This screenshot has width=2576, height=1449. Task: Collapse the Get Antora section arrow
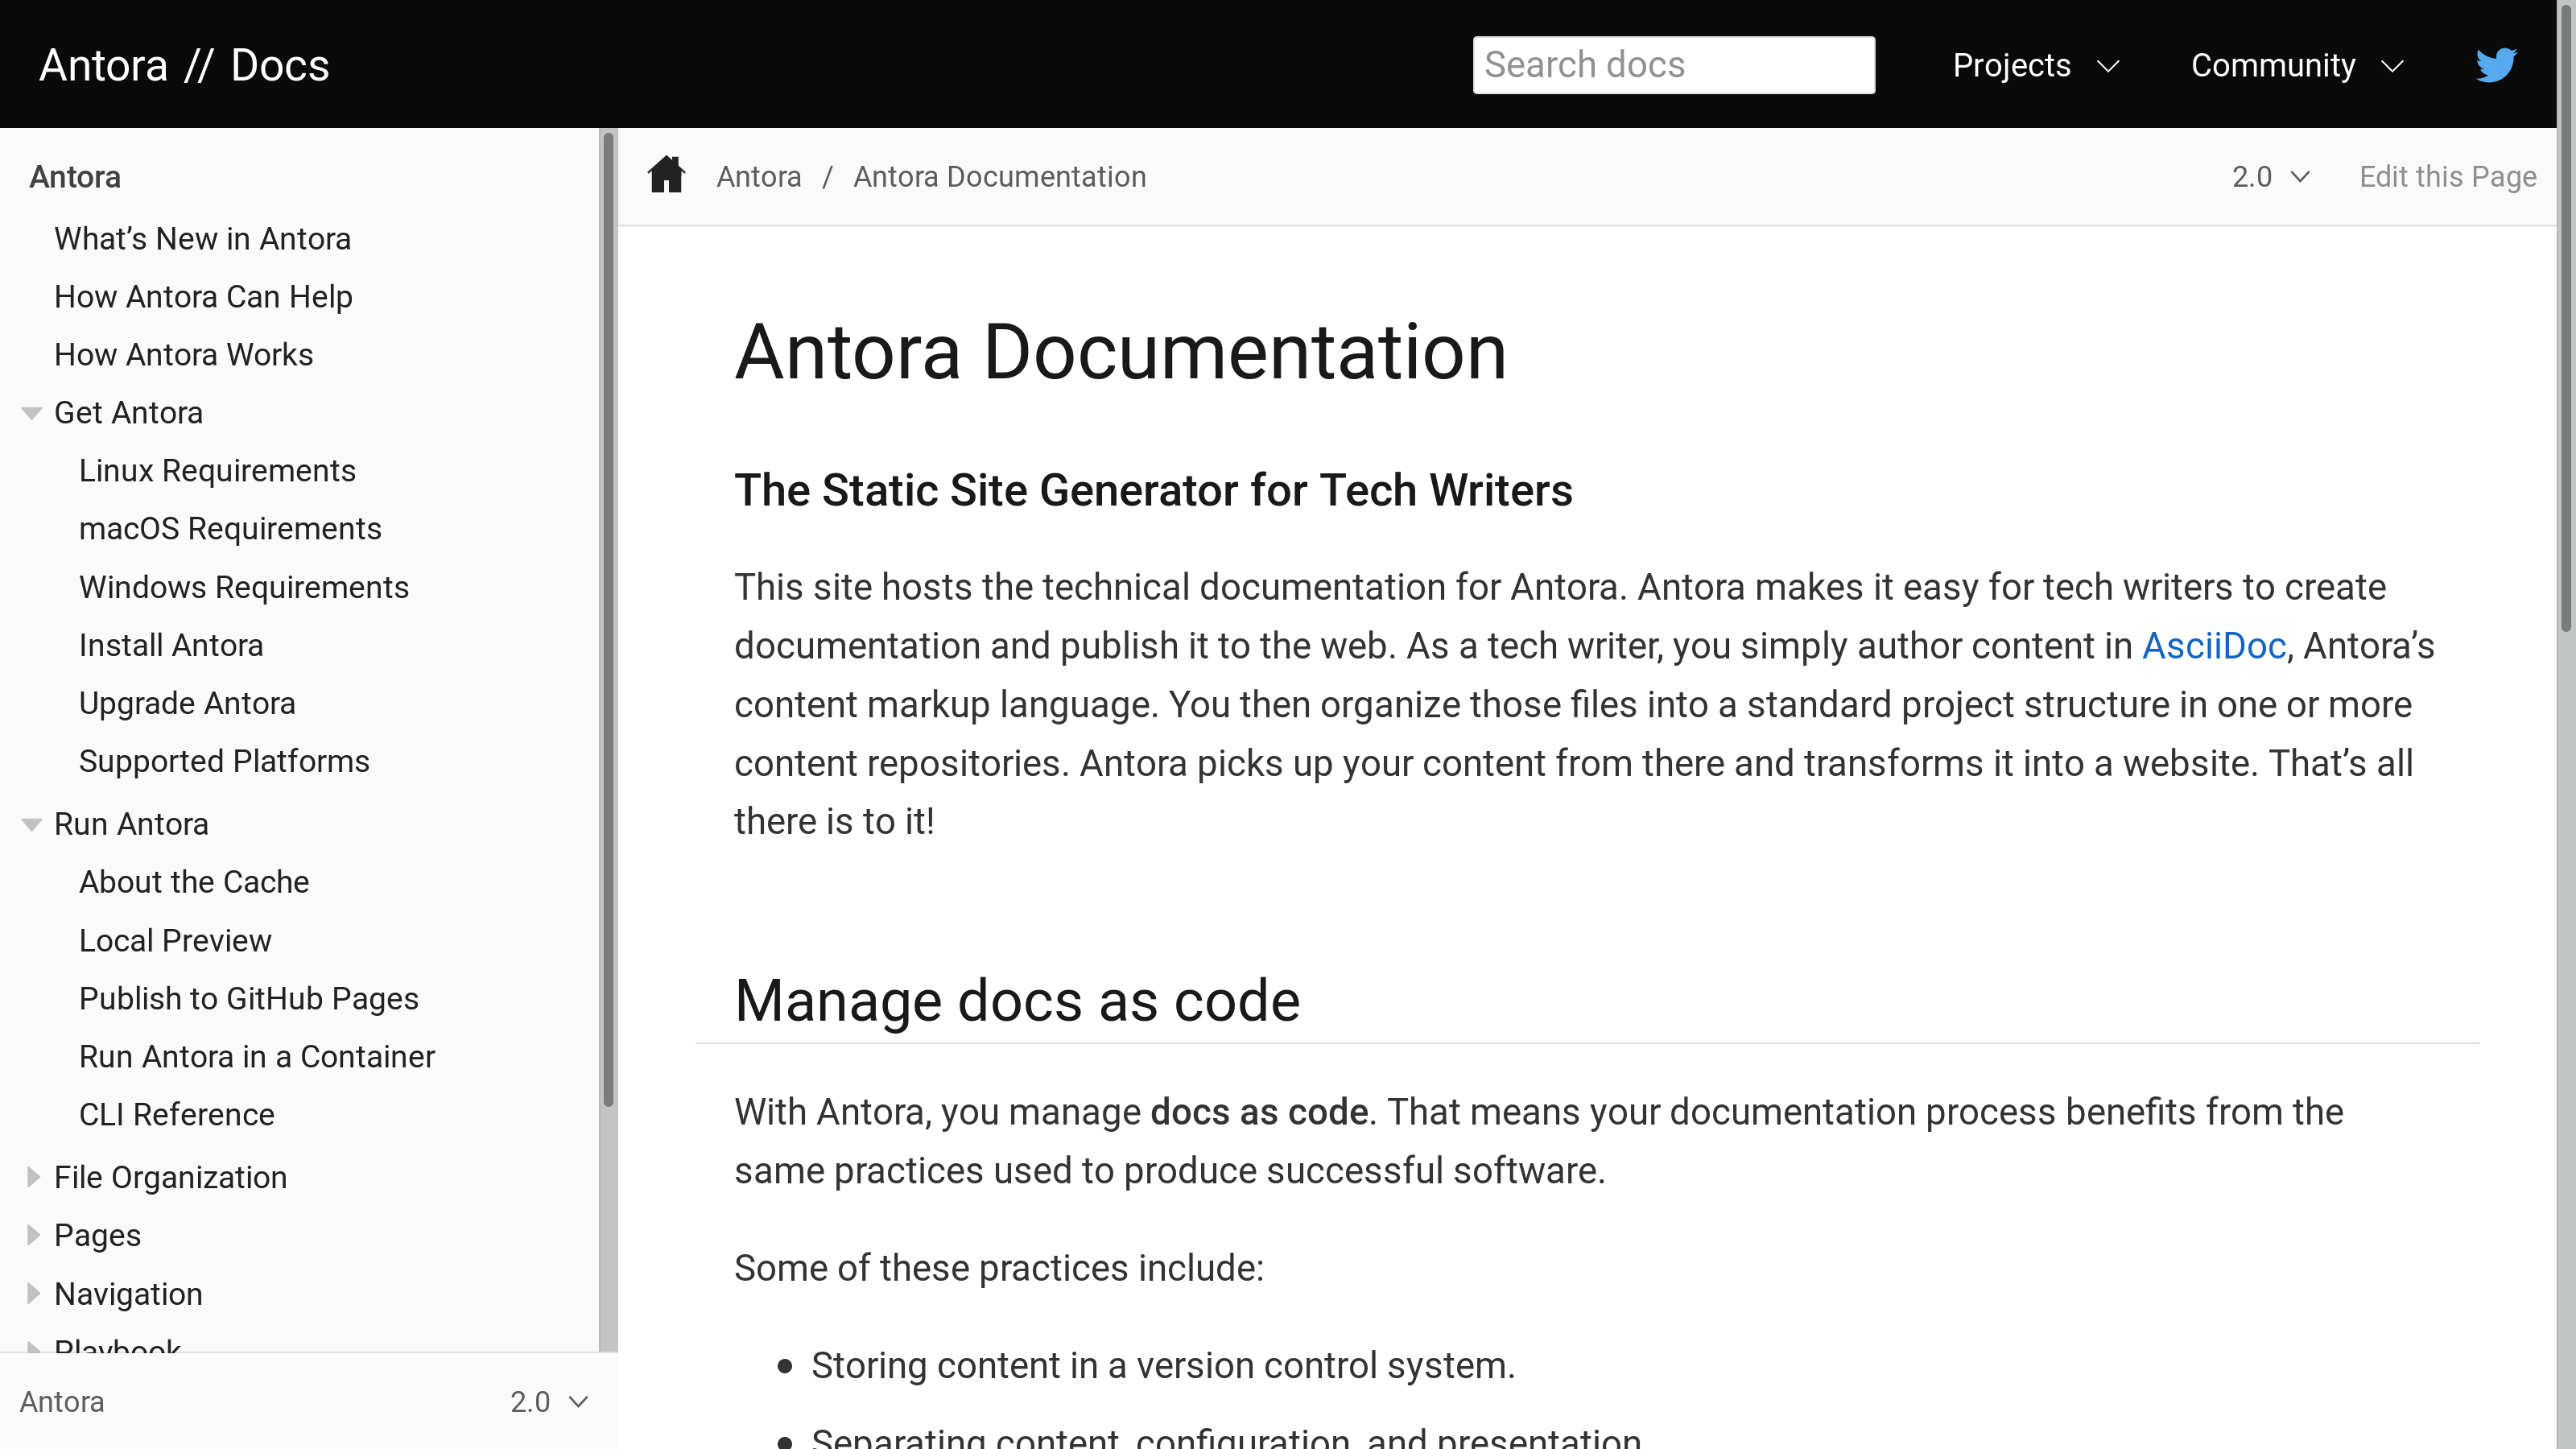tap(32, 413)
